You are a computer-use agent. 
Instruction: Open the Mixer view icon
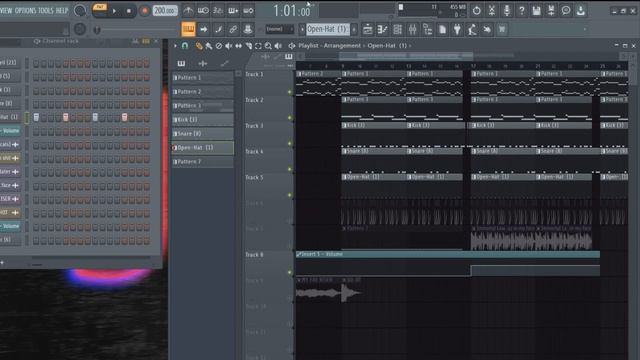pos(413,29)
